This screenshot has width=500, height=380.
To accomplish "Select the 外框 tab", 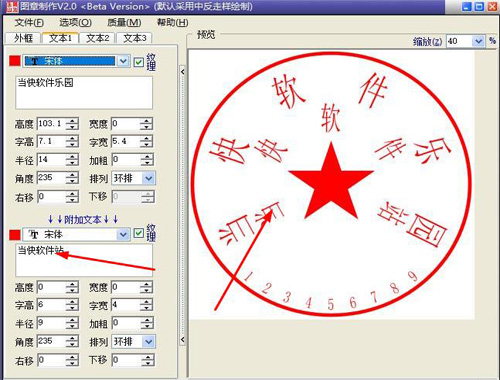I will 23,38.
